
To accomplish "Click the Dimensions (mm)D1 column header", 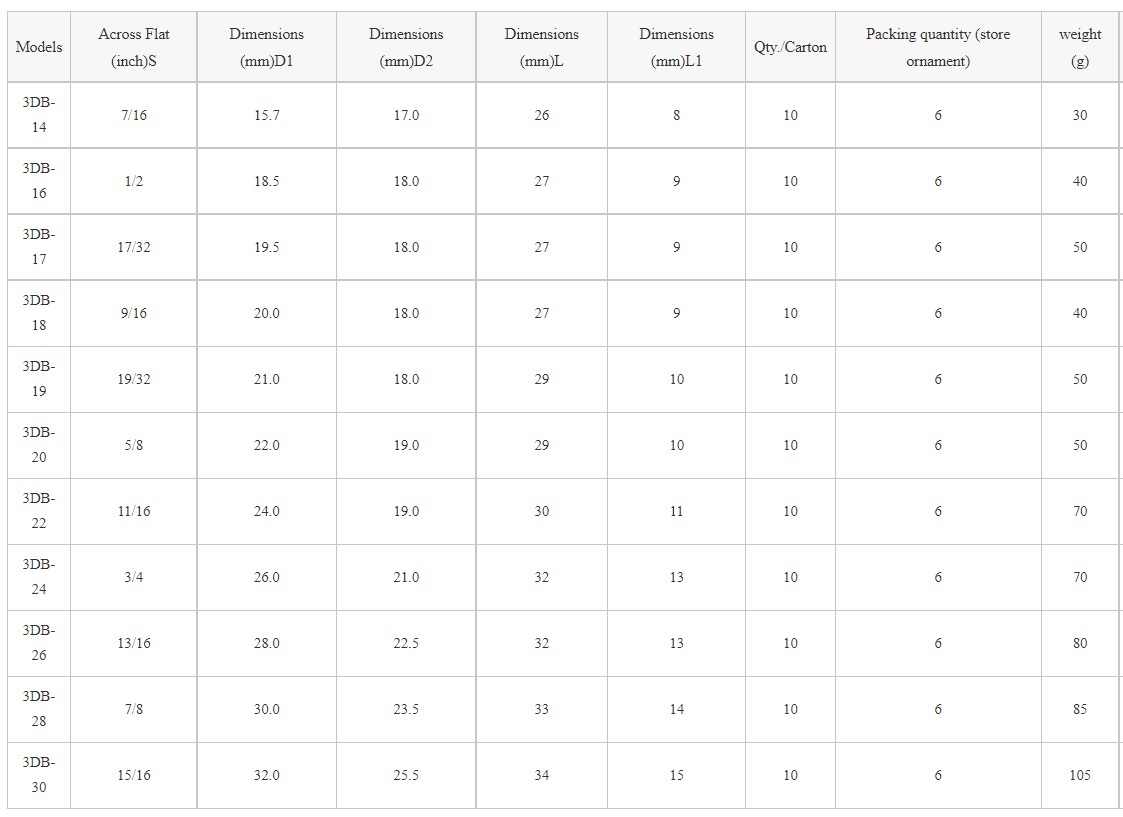I will tap(266, 47).
